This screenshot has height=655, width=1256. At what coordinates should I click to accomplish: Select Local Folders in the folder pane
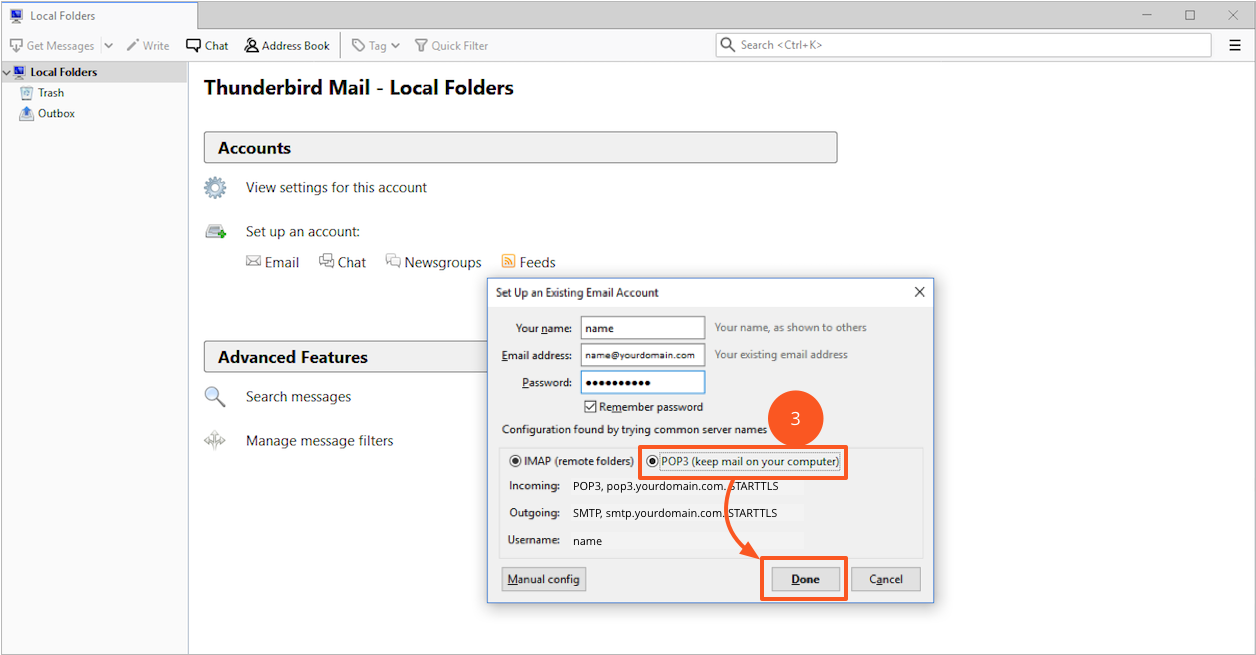click(64, 72)
